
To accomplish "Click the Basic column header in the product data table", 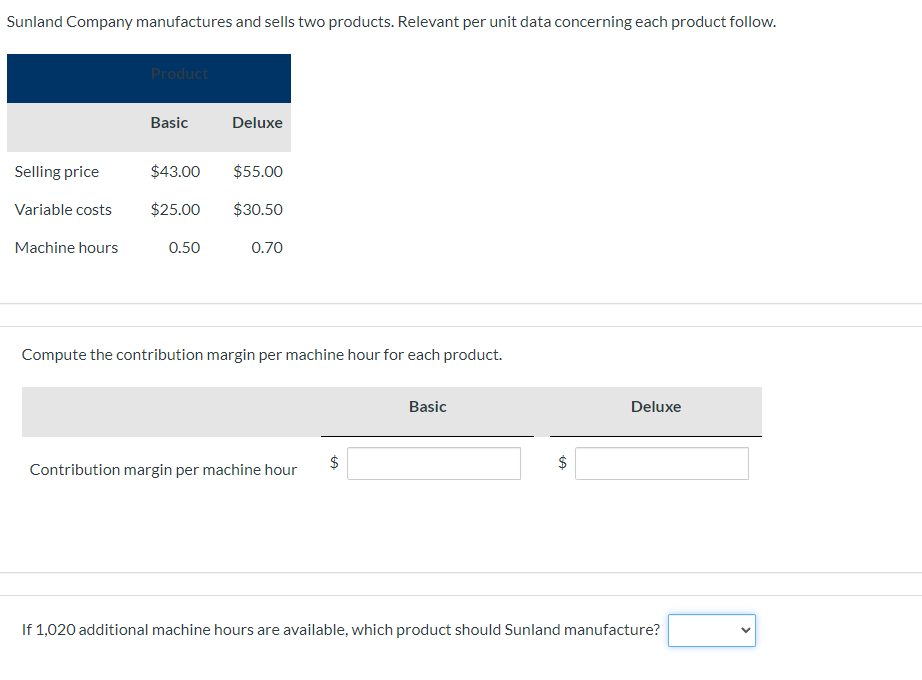I will coord(169,123).
